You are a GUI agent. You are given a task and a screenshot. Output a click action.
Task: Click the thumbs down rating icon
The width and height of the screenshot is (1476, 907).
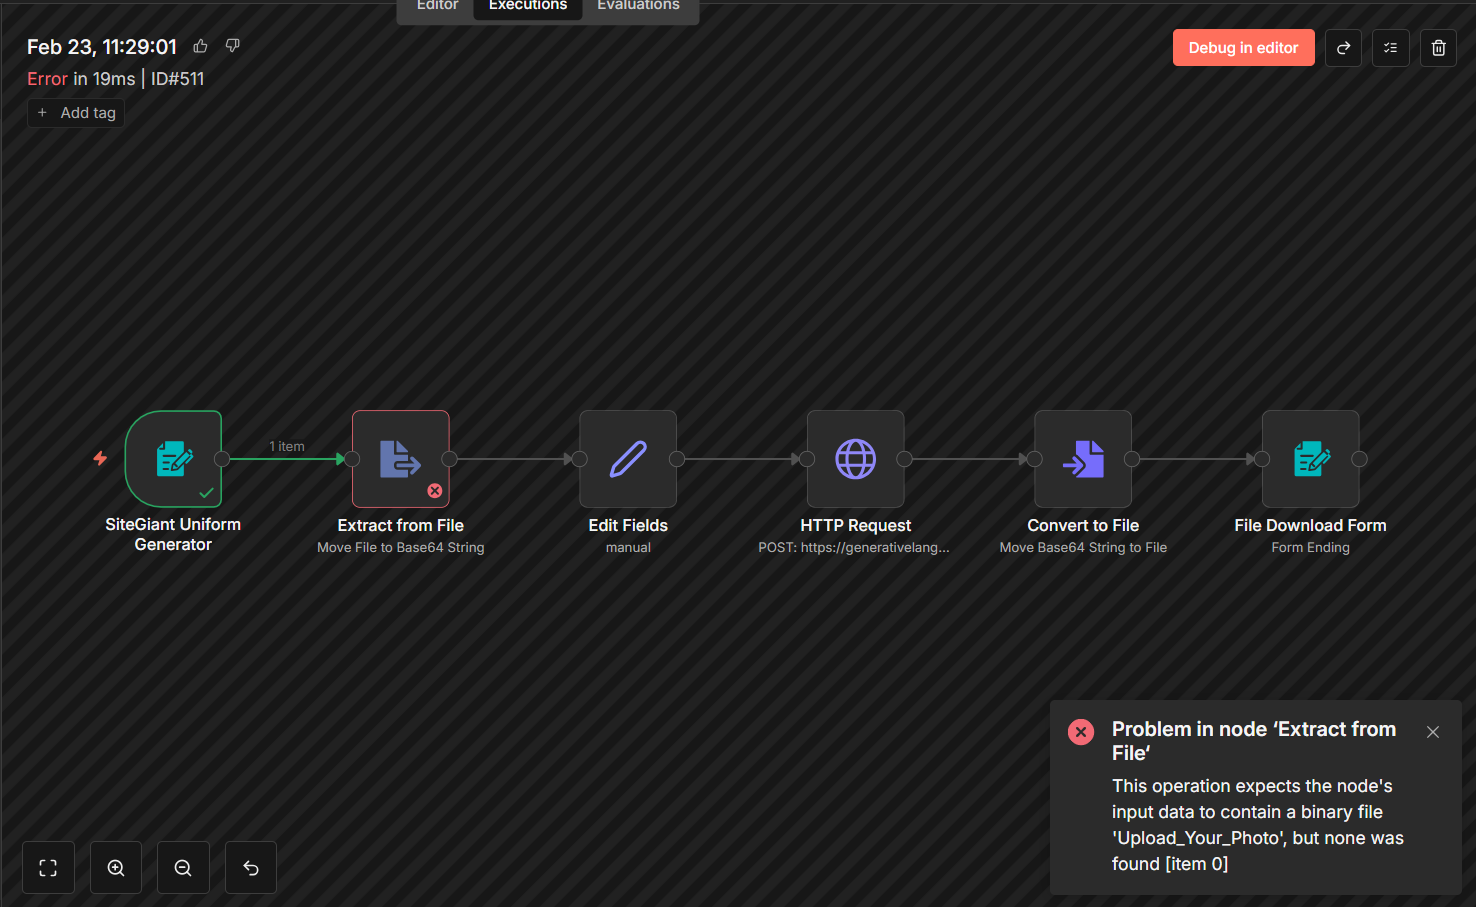233,46
